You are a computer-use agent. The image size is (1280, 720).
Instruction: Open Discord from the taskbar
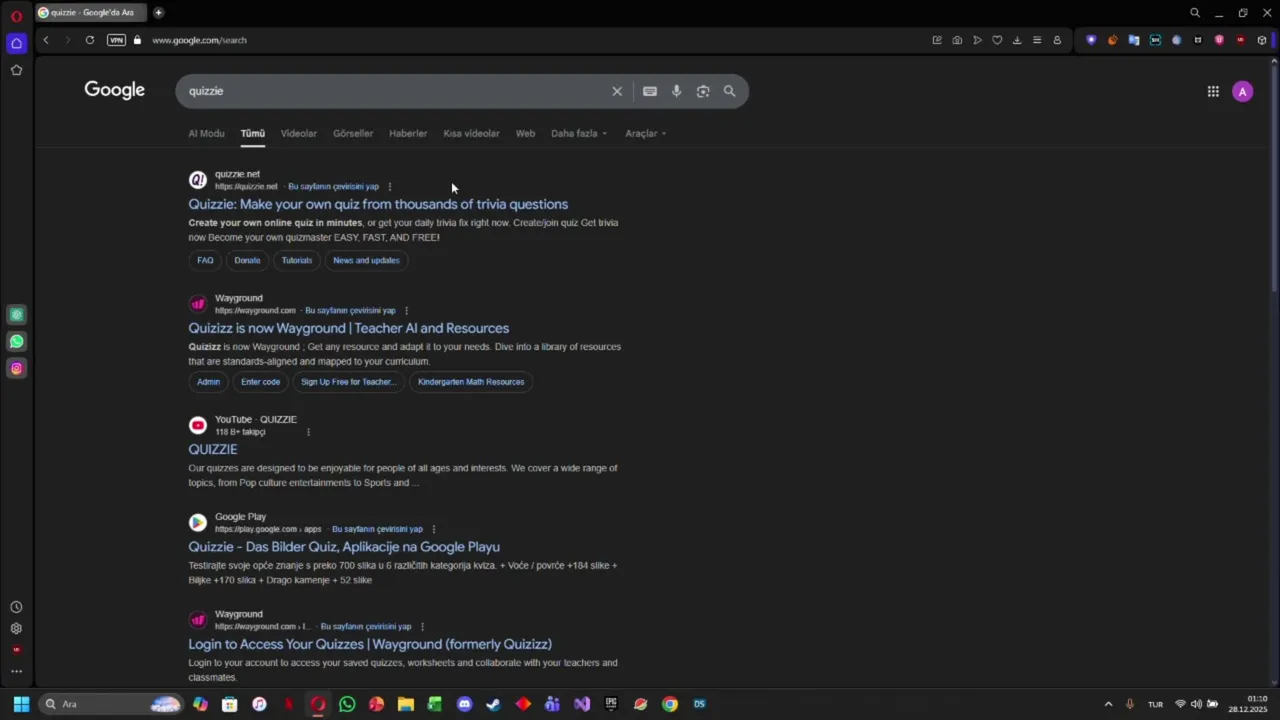(x=464, y=704)
